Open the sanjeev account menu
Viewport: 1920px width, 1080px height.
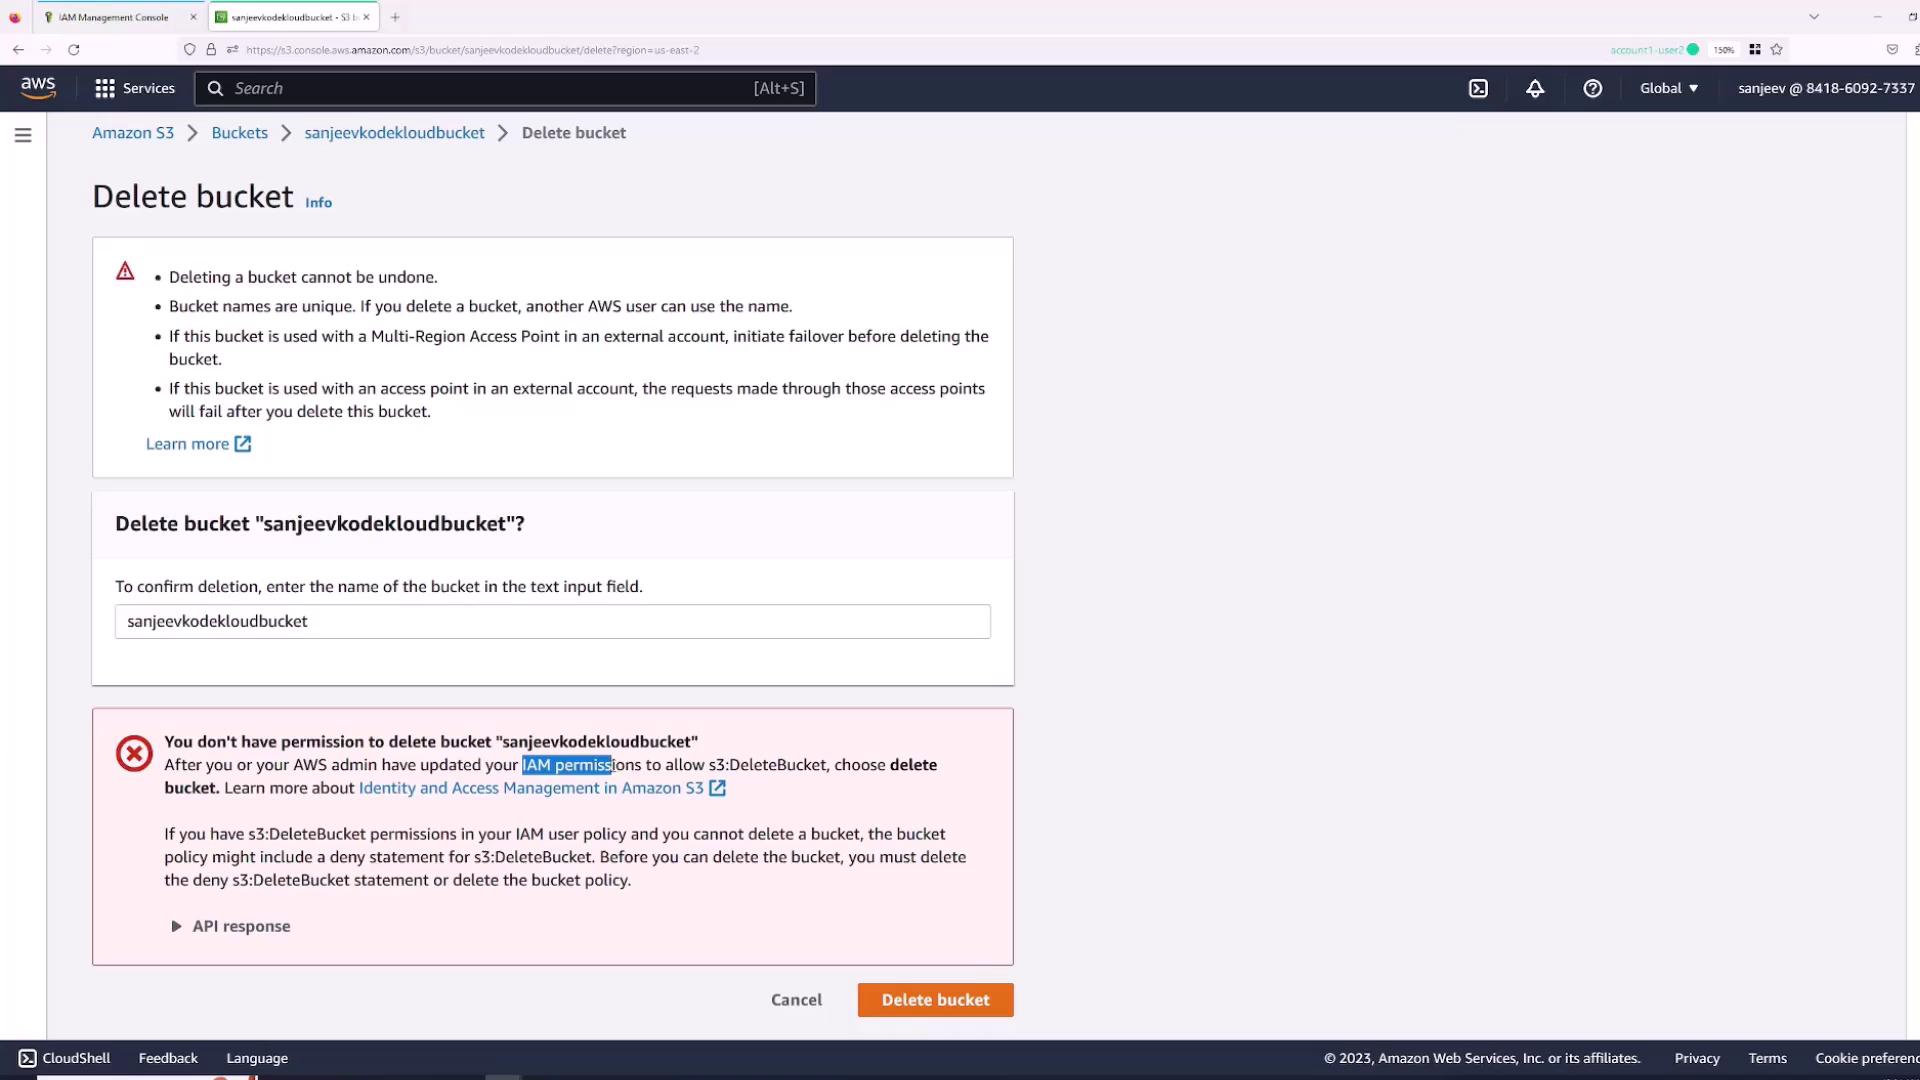click(1826, 88)
